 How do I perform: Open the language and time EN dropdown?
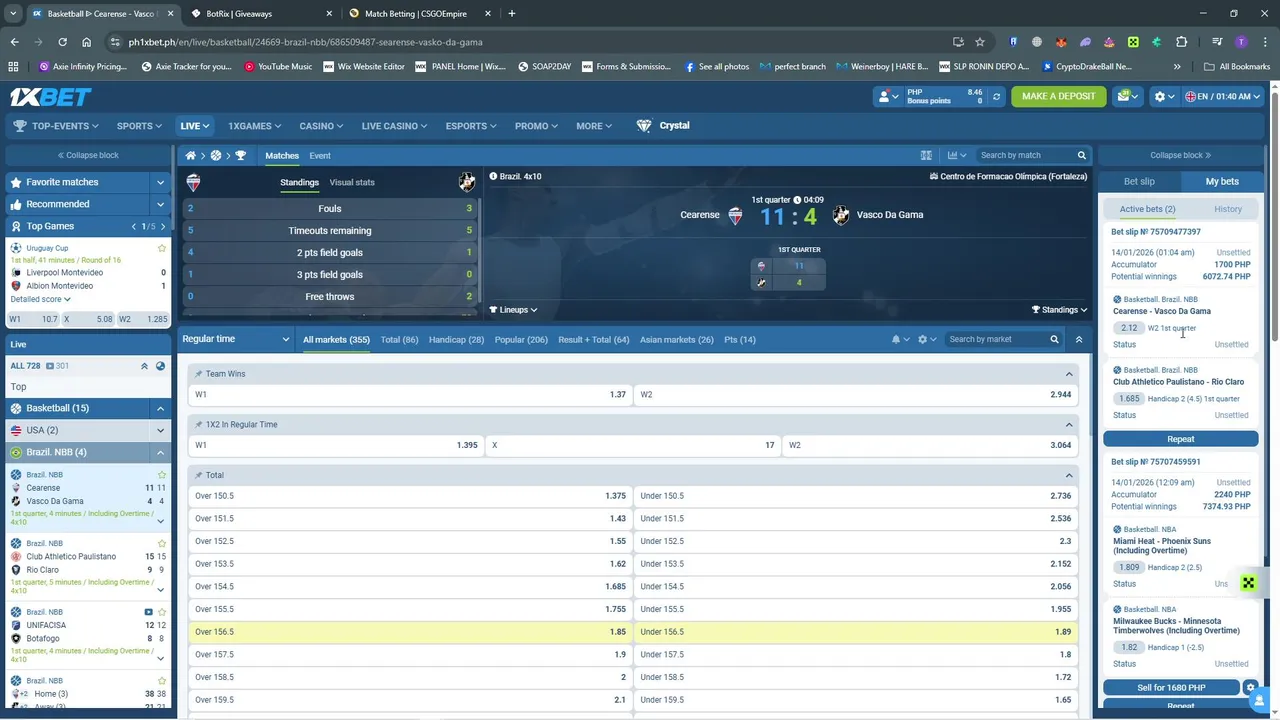point(1222,97)
